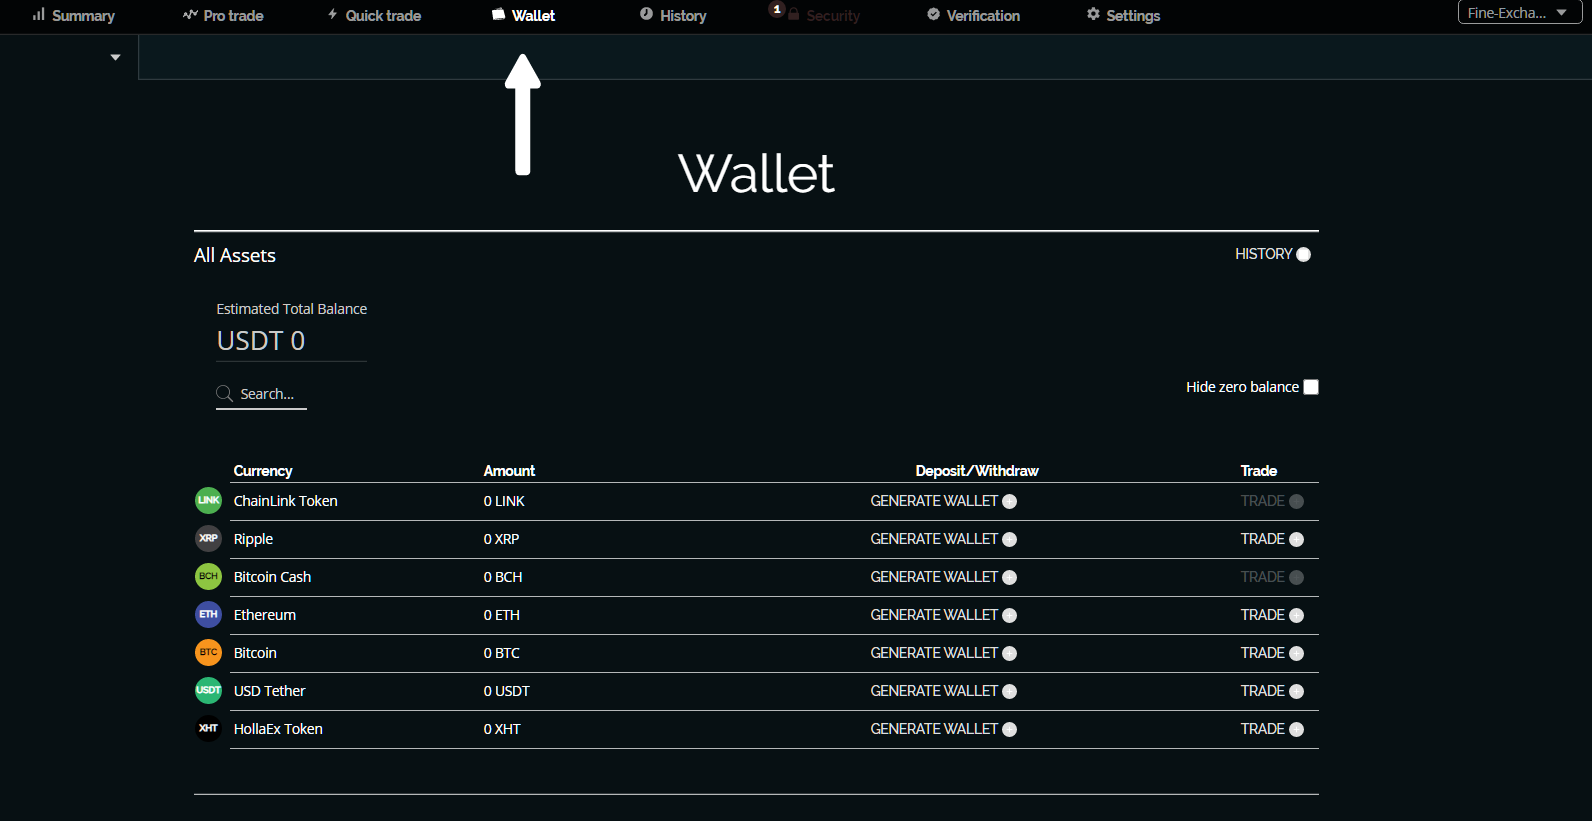Switch to the Quick trade tab
The width and height of the screenshot is (1592, 821).
point(374,15)
